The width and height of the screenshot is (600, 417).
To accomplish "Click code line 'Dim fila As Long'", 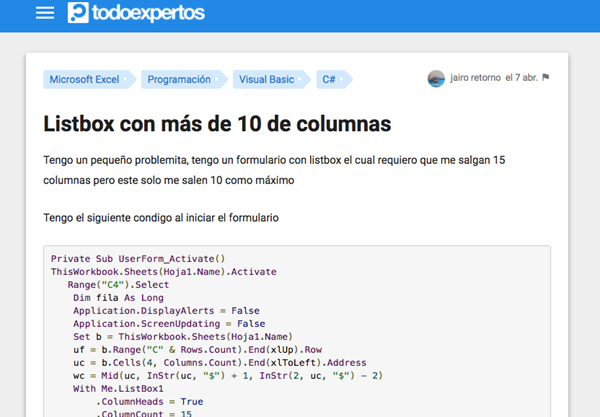I will point(118,298).
